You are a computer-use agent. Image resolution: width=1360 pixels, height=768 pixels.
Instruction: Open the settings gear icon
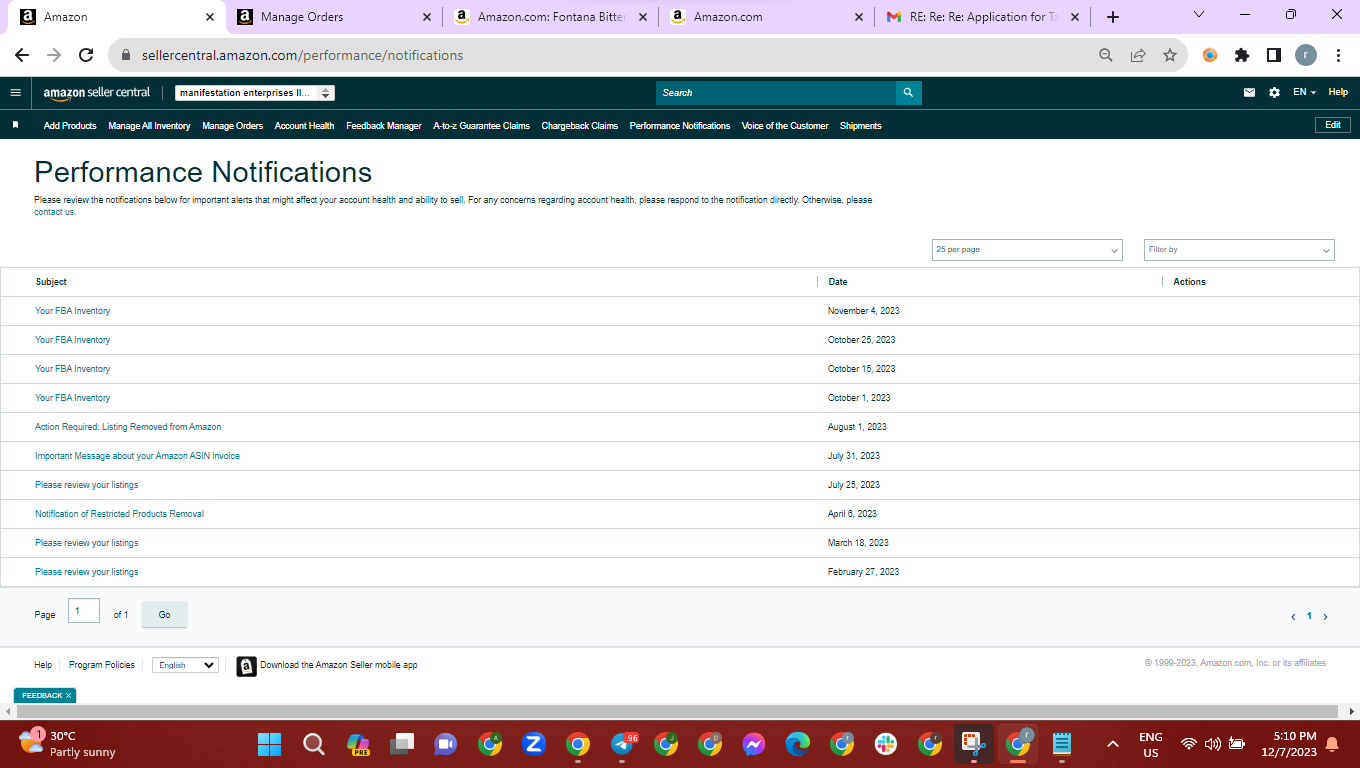1274,93
